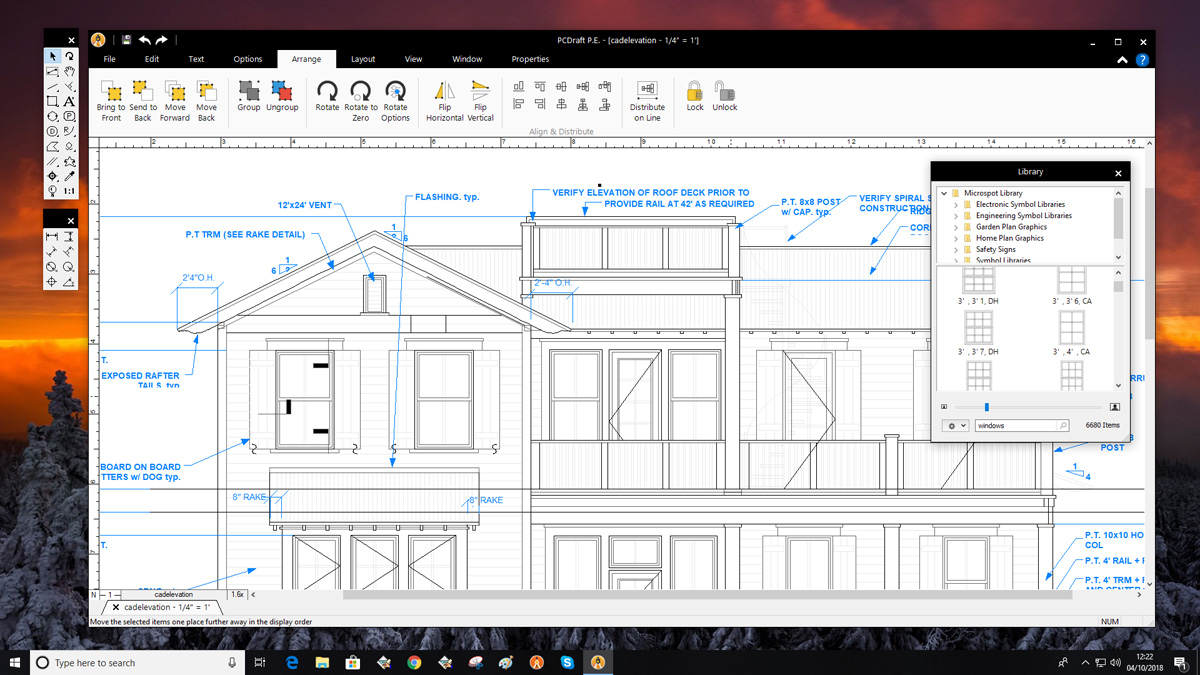Click the Library search field containing windows
This screenshot has height=675, width=1200.
pyautogui.click(x=1015, y=426)
